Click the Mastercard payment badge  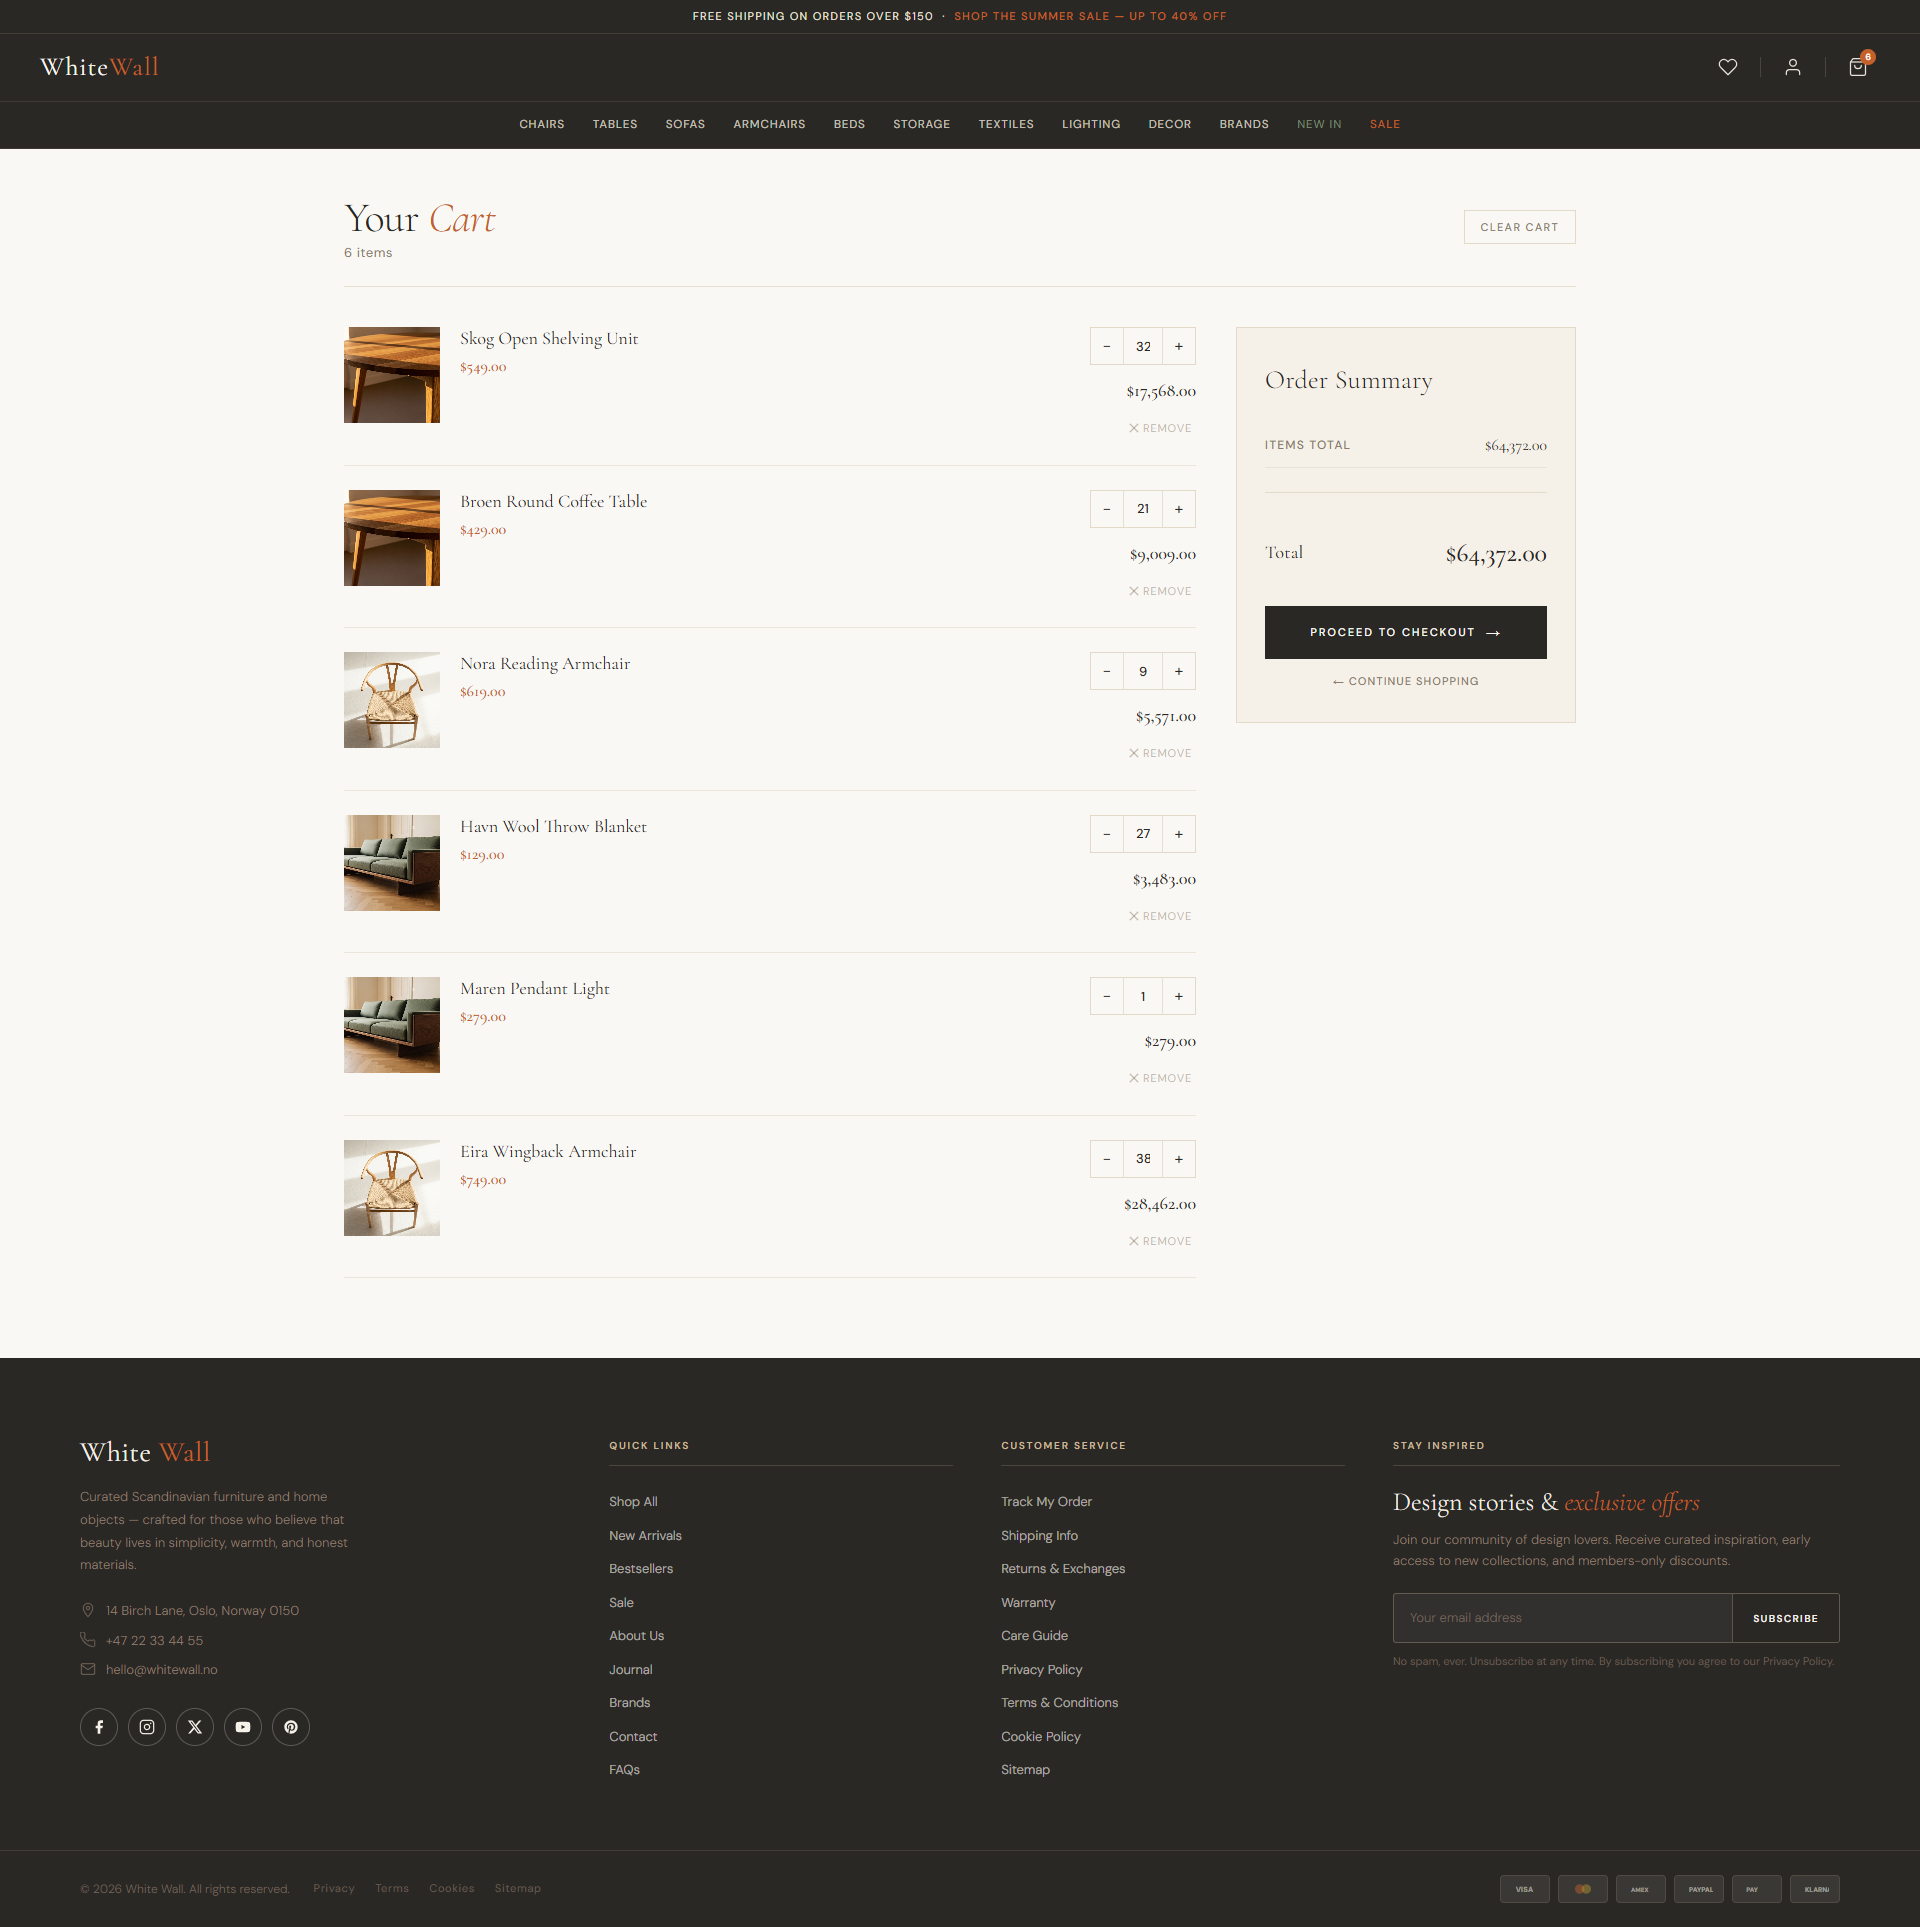tap(1583, 1889)
